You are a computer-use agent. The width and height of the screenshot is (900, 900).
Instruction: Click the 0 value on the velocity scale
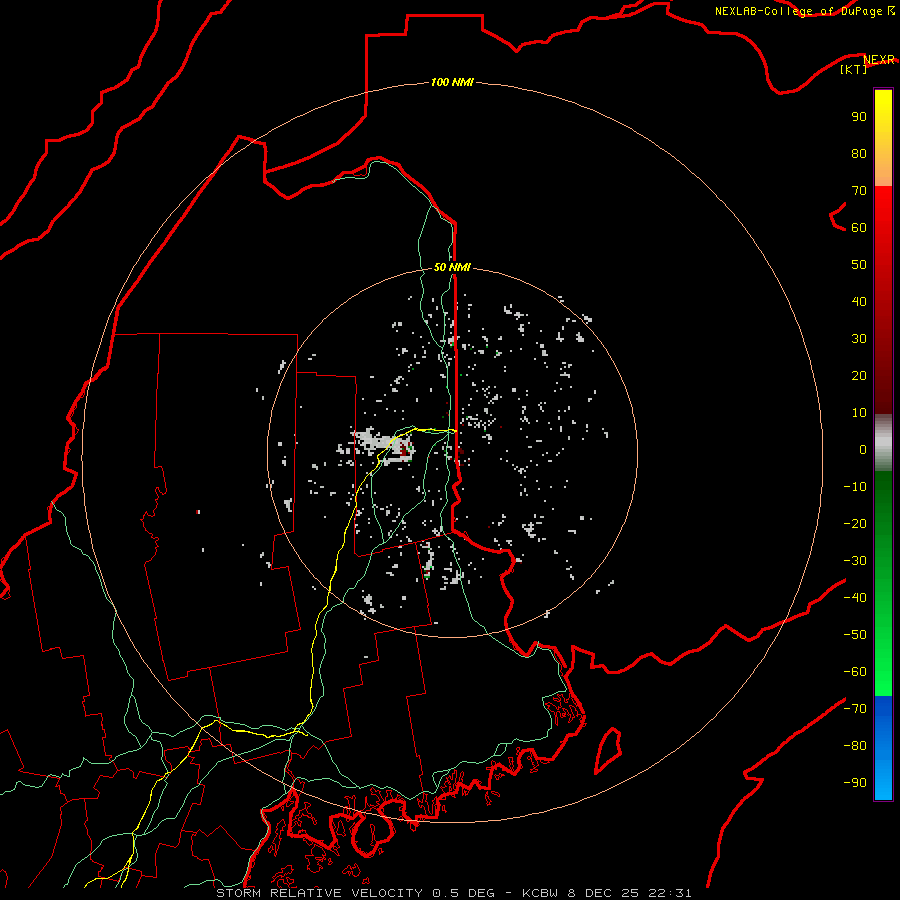863,450
